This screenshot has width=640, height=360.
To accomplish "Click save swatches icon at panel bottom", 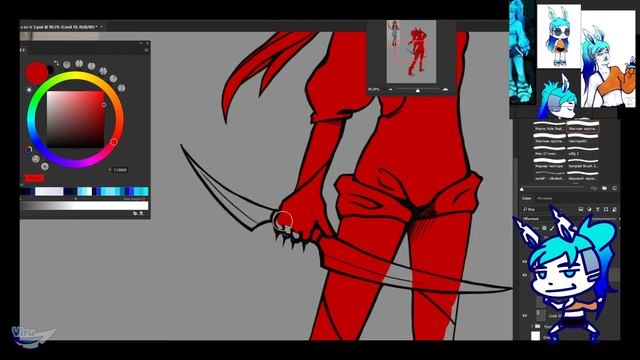I will [142, 213].
